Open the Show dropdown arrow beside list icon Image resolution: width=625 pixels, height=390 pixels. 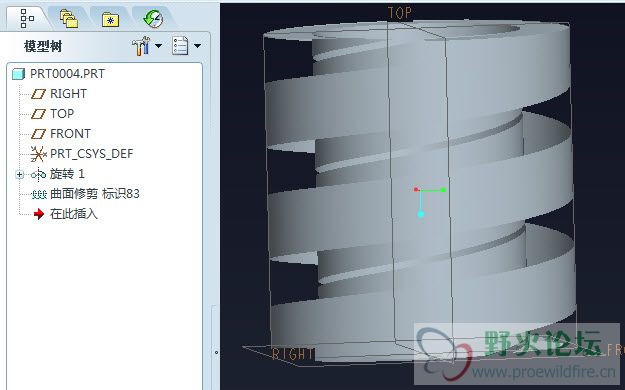coord(197,46)
